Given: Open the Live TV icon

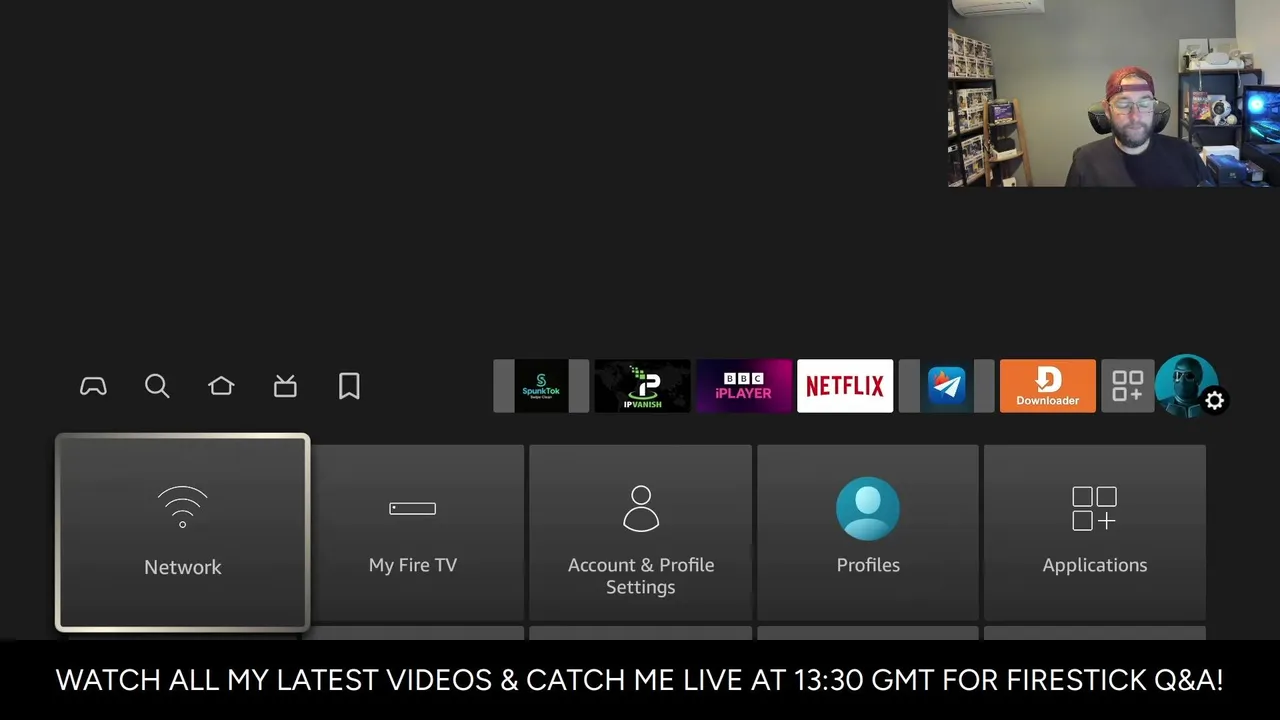Looking at the screenshot, I should click(285, 386).
